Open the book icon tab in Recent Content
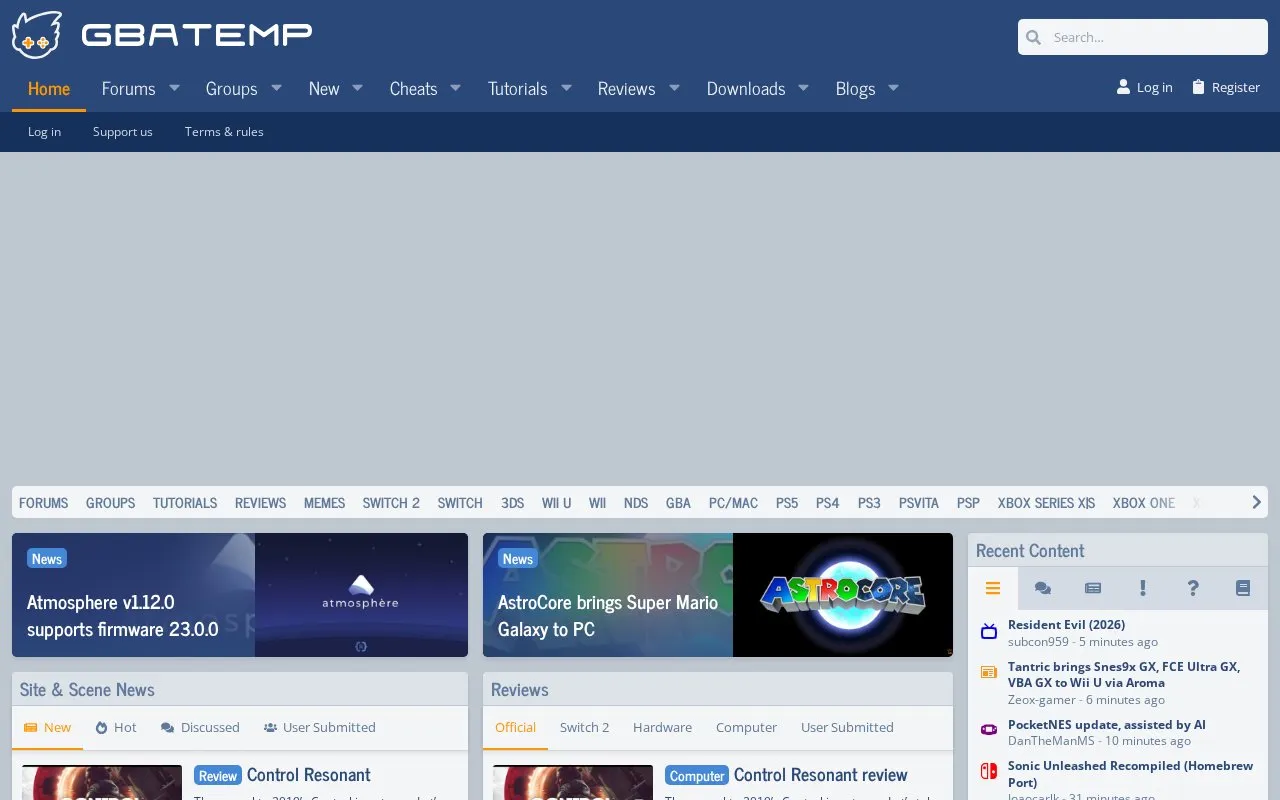This screenshot has width=1280, height=800. click(x=1243, y=588)
